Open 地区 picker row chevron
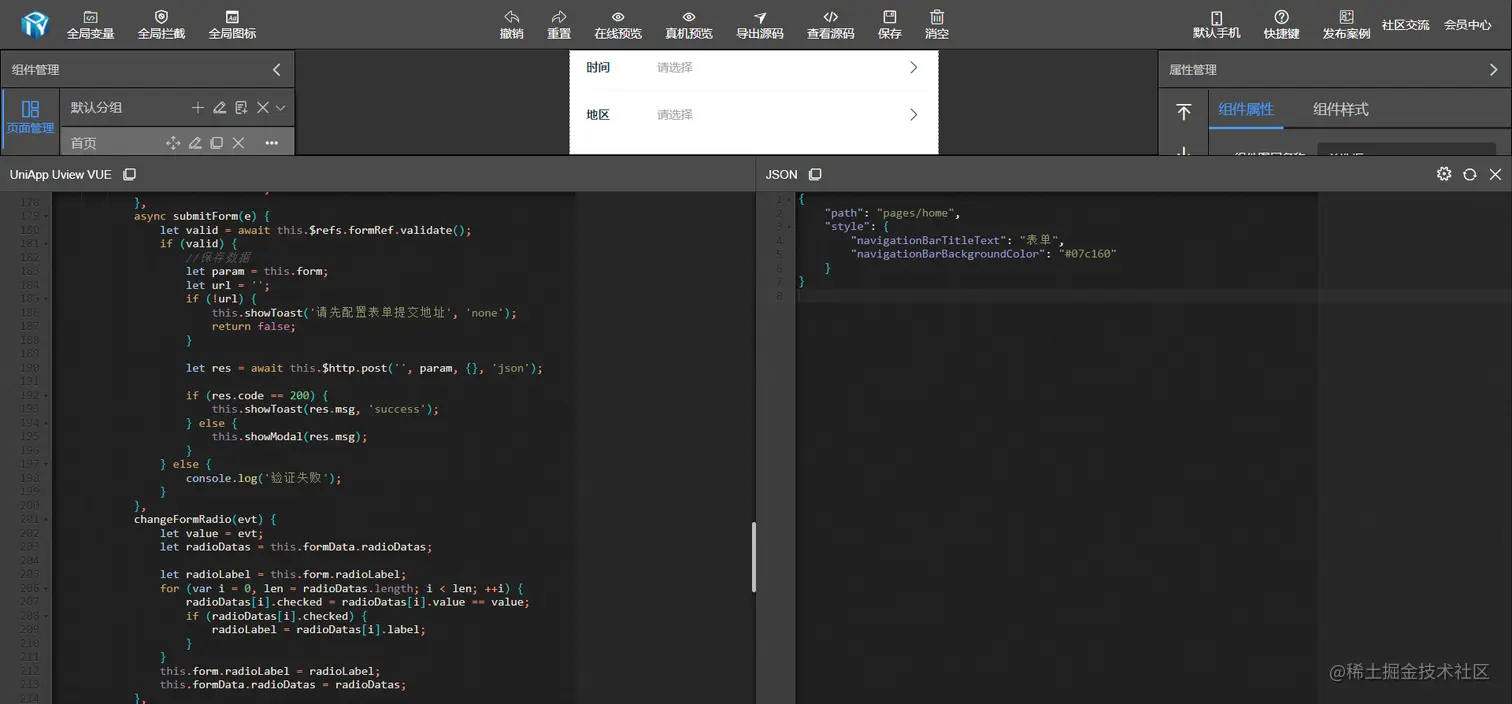 click(913, 115)
